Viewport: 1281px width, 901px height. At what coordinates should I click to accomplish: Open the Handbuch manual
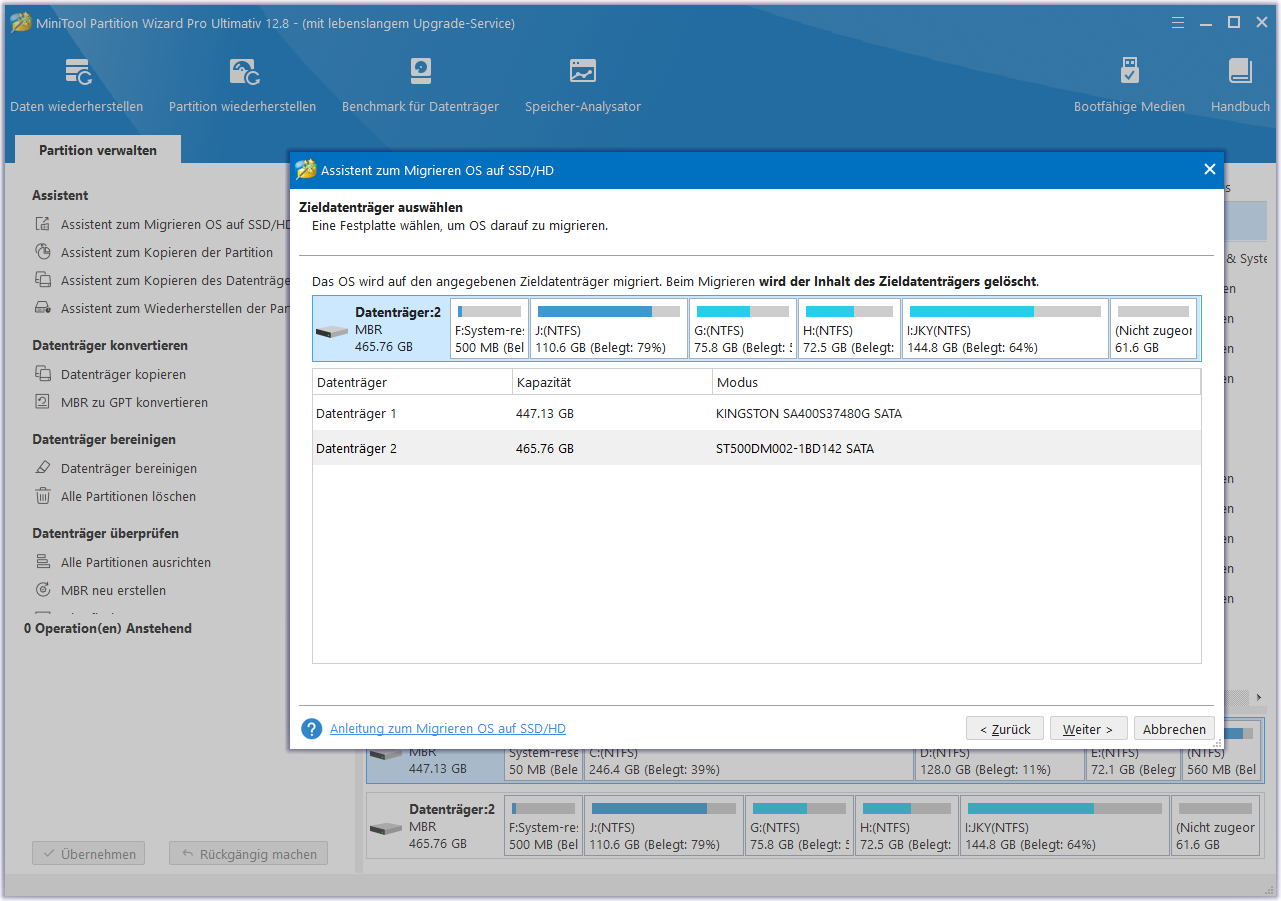coord(1240,85)
